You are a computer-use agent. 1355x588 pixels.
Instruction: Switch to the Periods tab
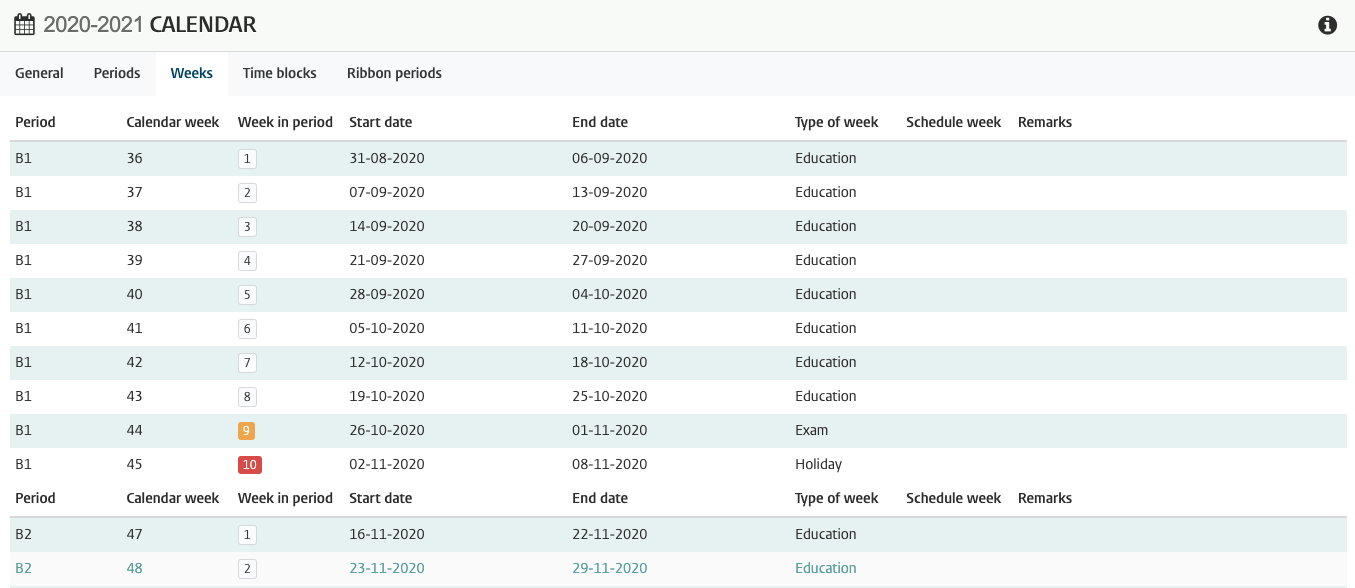coord(117,73)
